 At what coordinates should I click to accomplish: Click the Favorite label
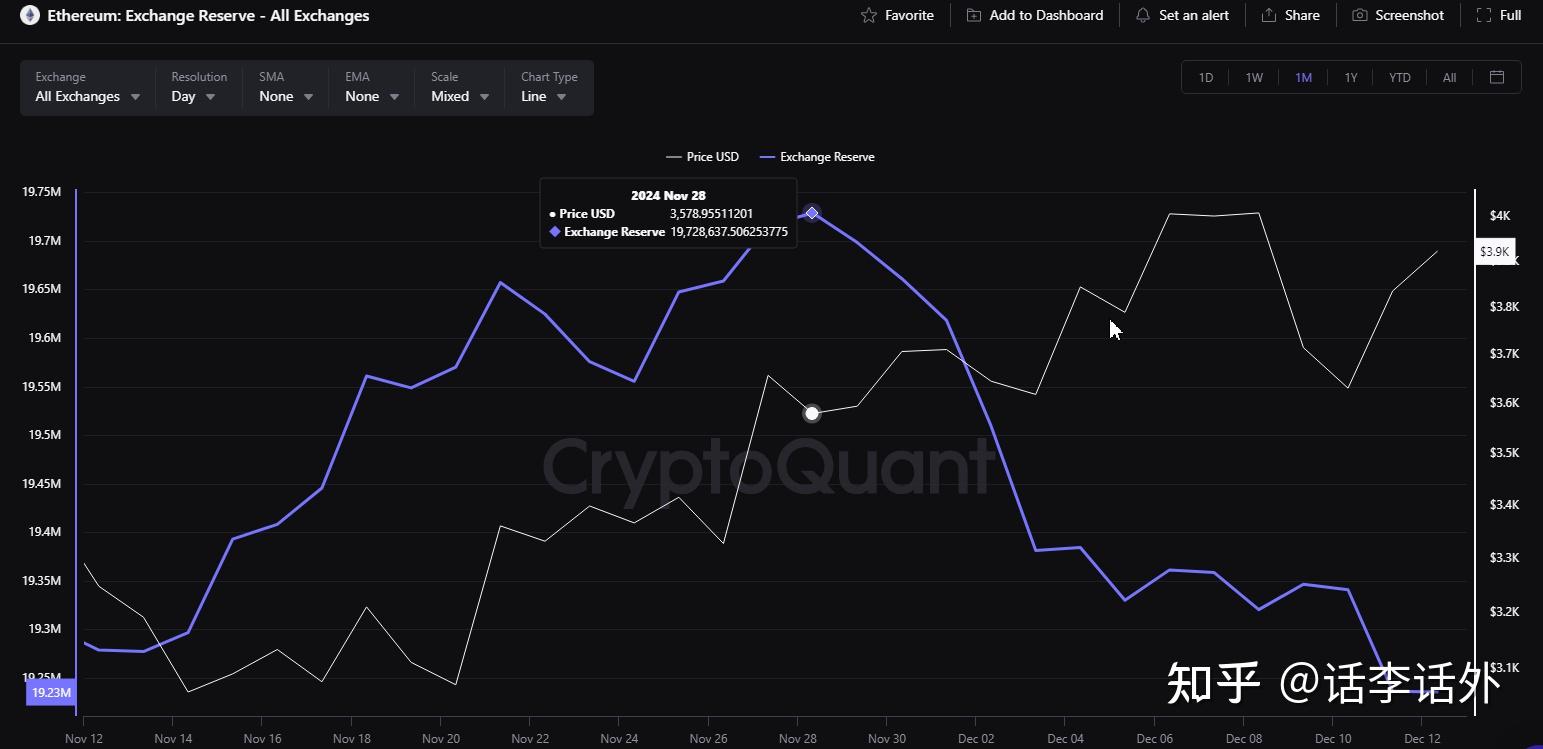pyautogui.click(x=909, y=15)
